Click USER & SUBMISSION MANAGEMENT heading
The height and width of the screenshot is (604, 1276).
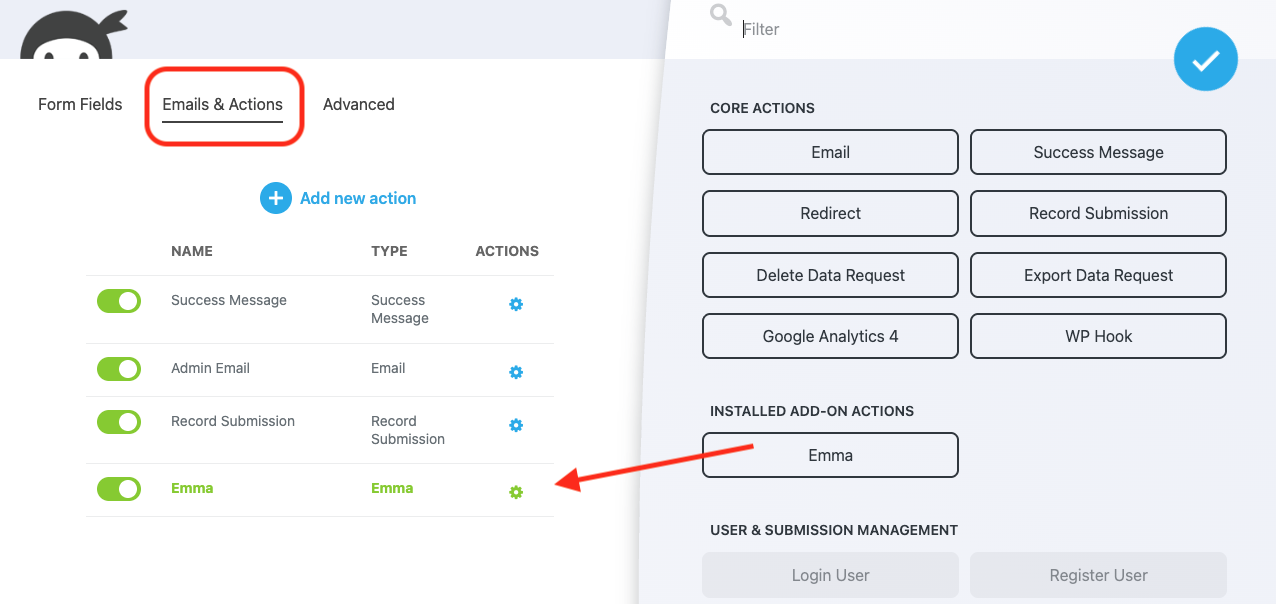coord(834,530)
